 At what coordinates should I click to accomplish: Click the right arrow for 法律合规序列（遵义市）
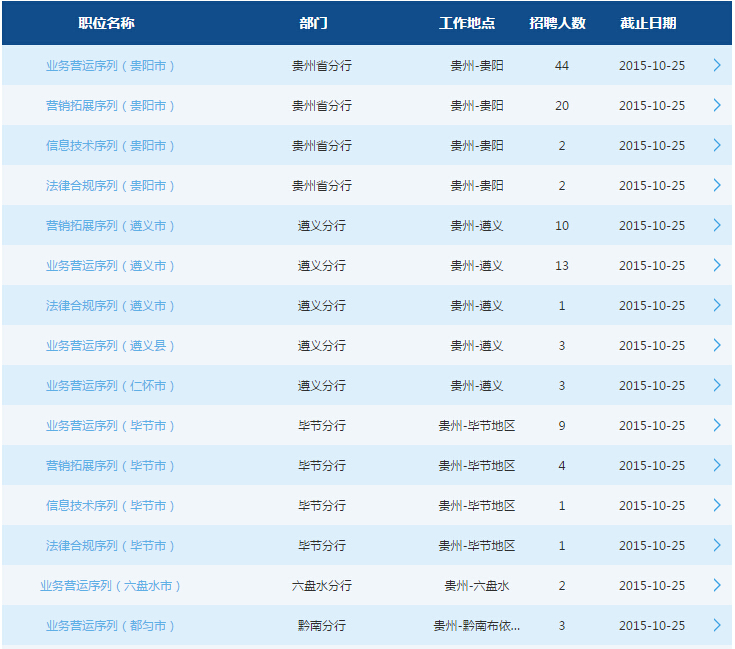pyautogui.click(x=716, y=305)
